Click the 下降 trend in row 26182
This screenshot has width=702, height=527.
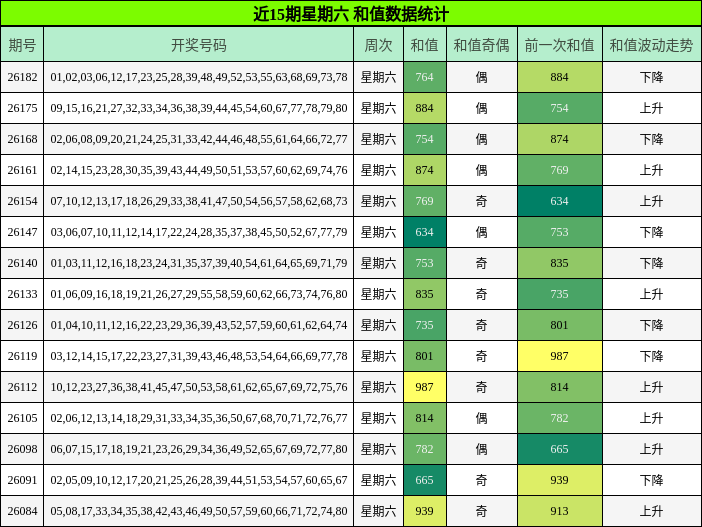coord(652,77)
